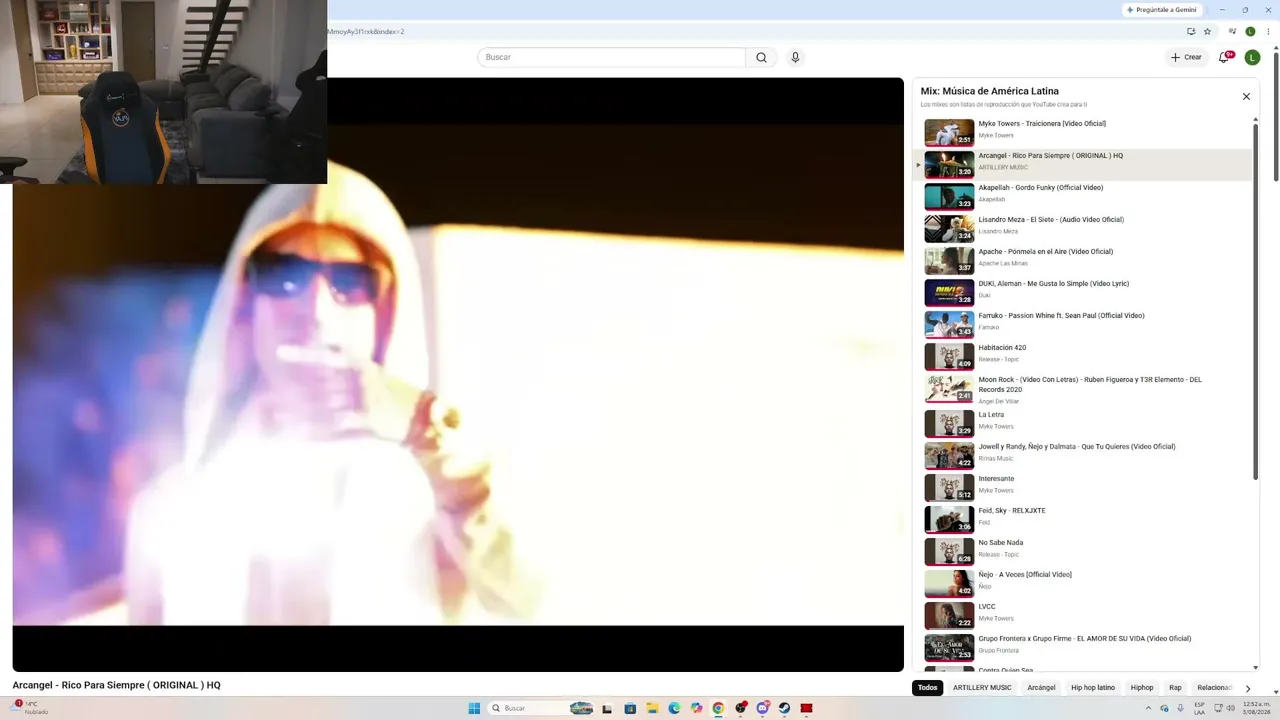Click the ESP LAA language indicator
Viewport: 1280px width, 720px height.
point(1199,708)
